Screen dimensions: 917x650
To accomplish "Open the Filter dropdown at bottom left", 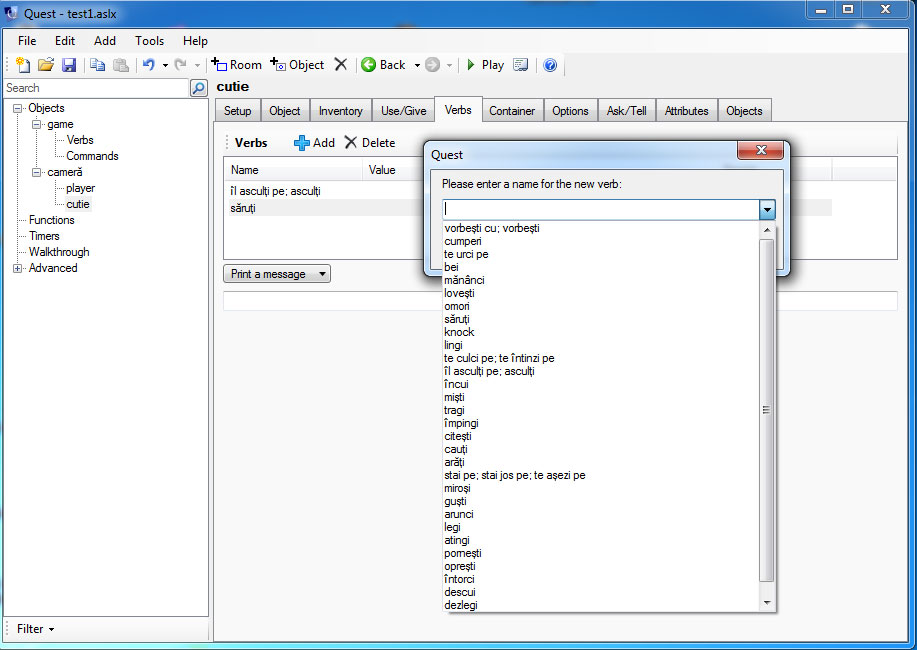I will coord(35,629).
